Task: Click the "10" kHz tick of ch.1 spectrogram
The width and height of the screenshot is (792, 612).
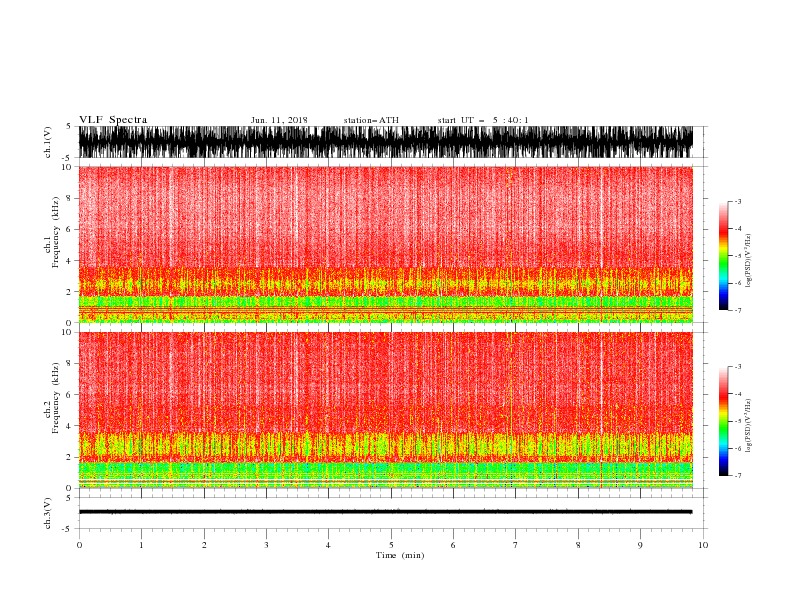Action: point(67,167)
